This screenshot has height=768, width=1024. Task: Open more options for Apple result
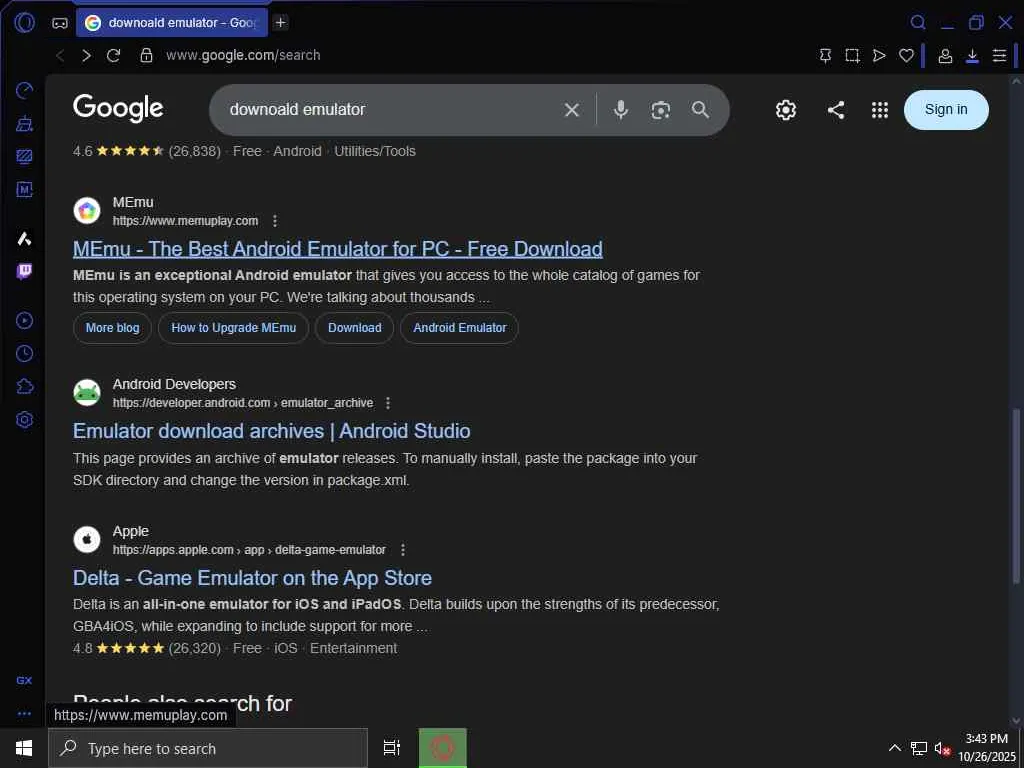coord(403,550)
